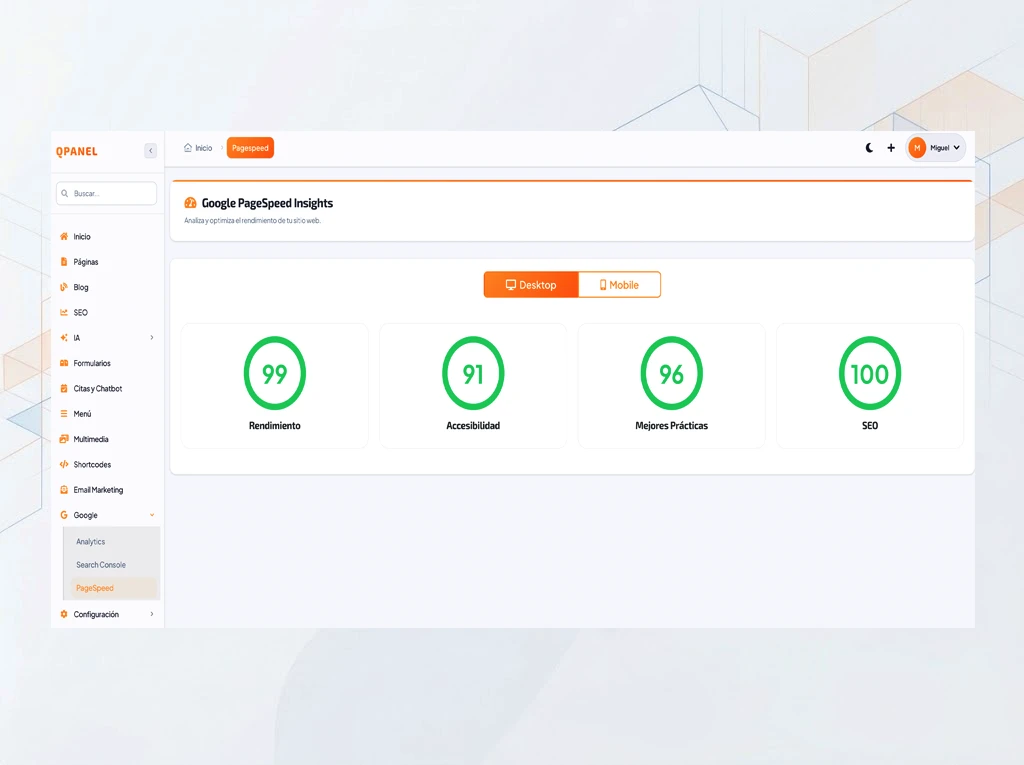Collapse the sidebar with the arrow button
This screenshot has width=1024, height=765.
click(x=151, y=151)
